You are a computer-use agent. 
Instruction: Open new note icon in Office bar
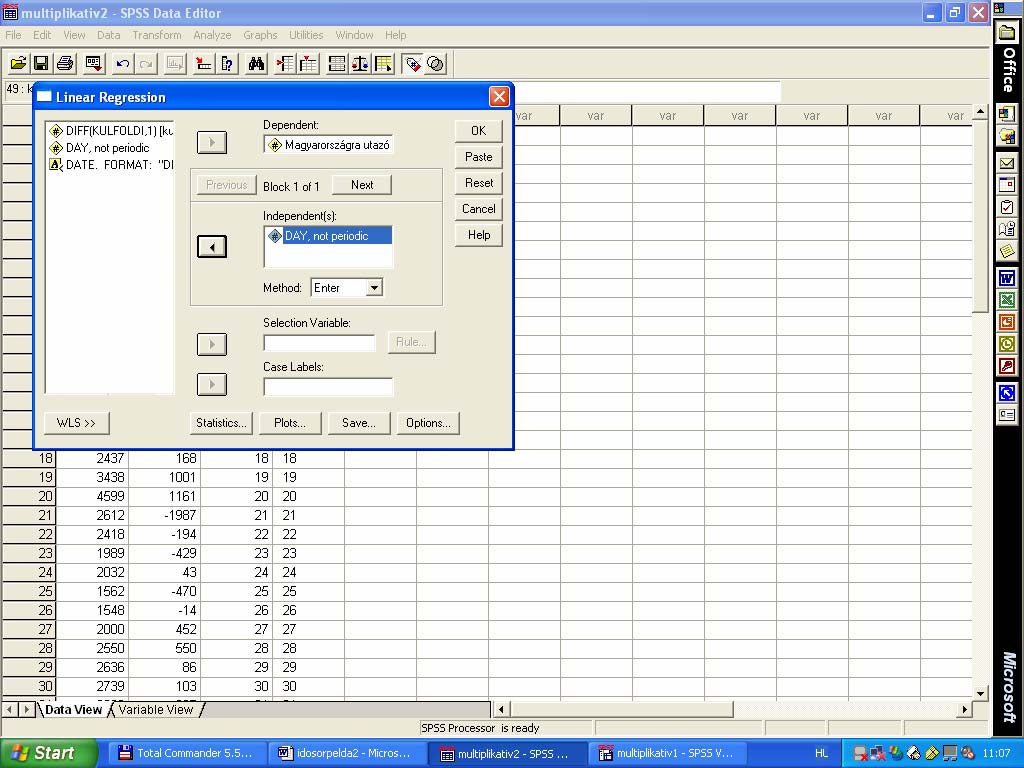(x=1007, y=251)
